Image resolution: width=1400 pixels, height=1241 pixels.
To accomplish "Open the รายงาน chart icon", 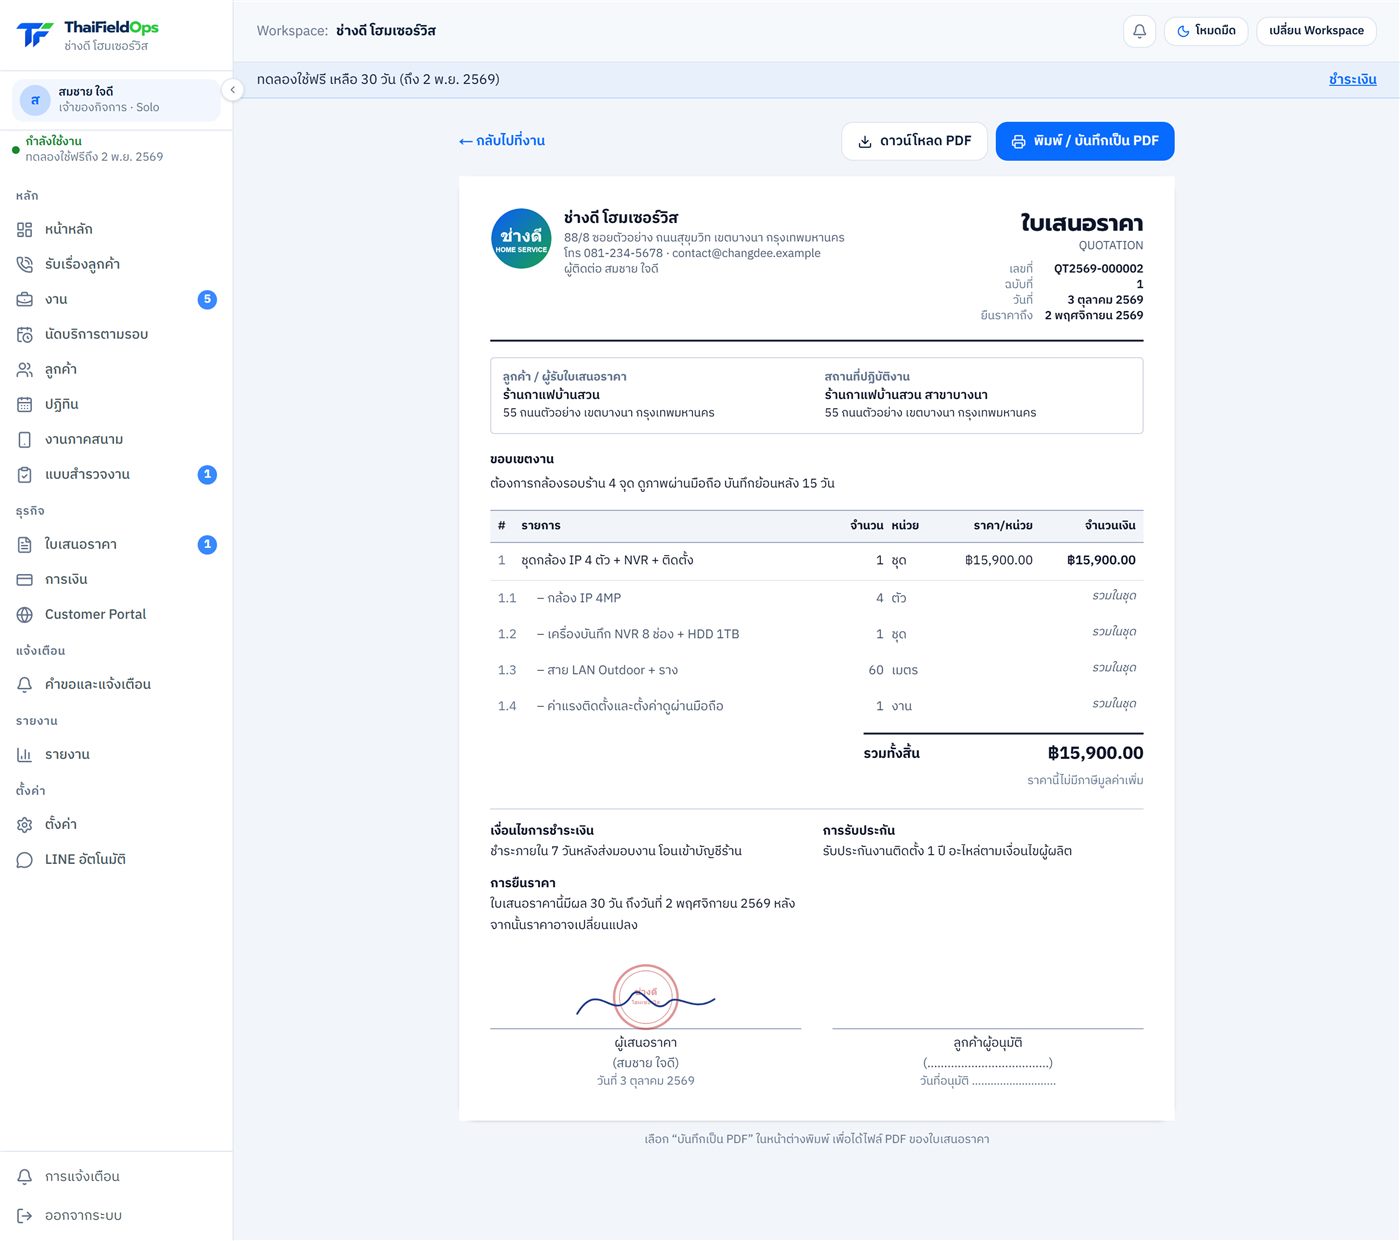I will 25,754.
